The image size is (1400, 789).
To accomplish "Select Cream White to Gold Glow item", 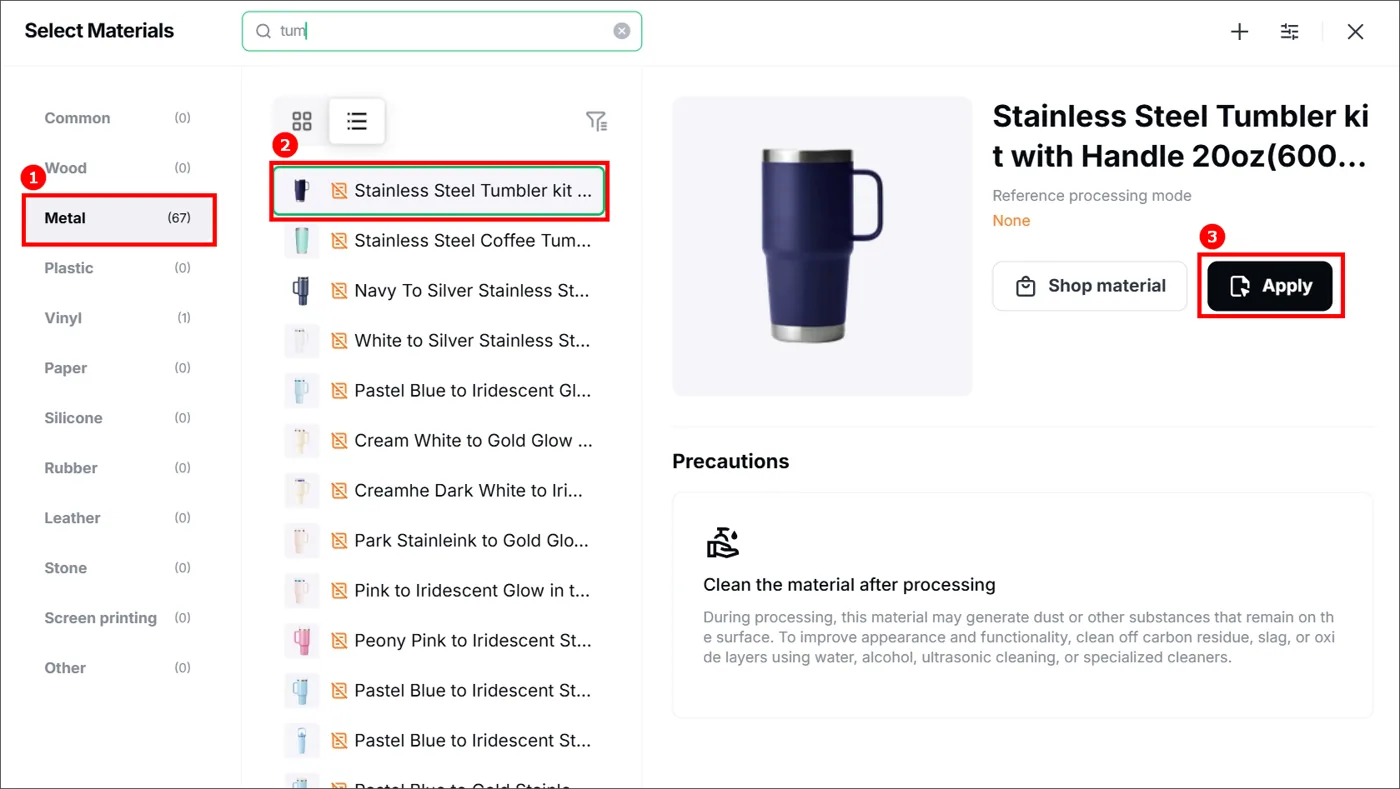I will (439, 441).
